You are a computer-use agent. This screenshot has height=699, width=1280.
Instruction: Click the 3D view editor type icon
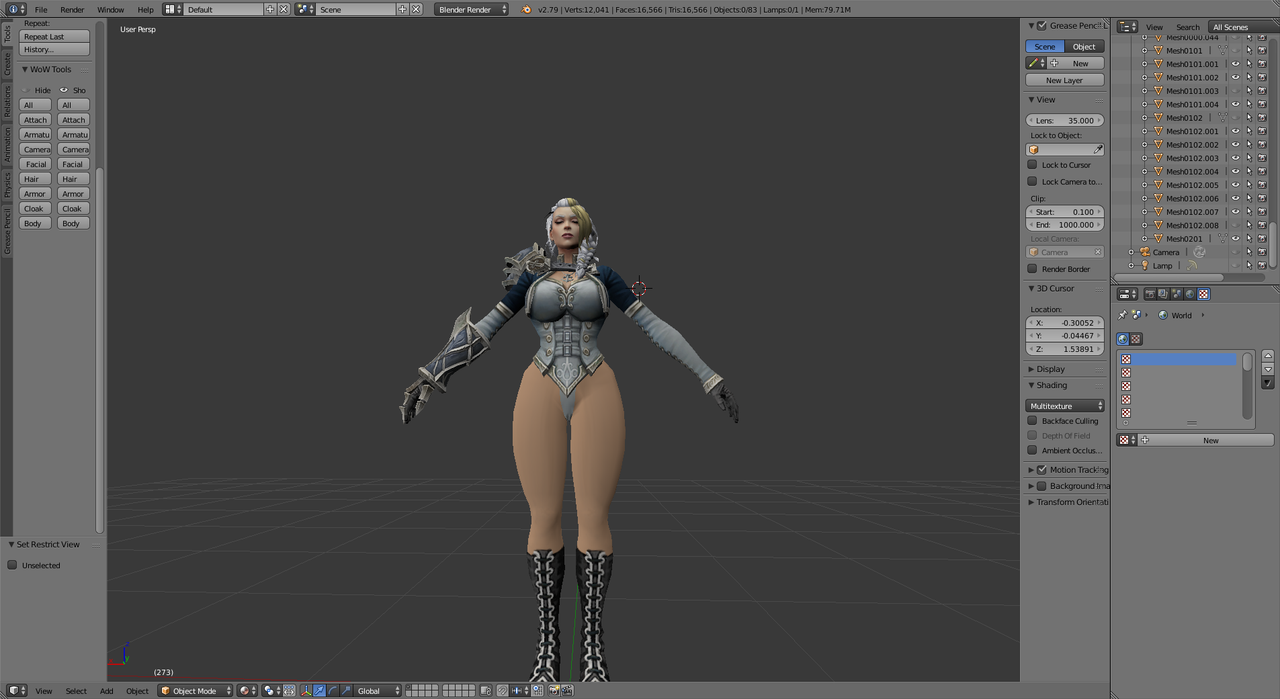click(15, 691)
